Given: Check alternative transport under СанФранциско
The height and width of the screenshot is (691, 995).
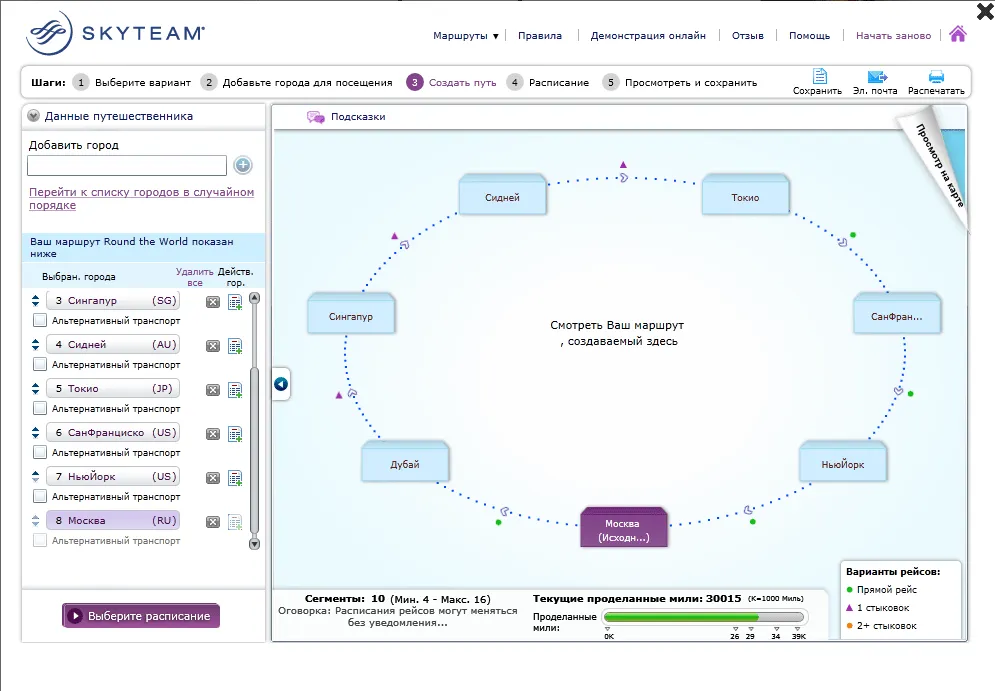Looking at the screenshot, I should click(39, 452).
